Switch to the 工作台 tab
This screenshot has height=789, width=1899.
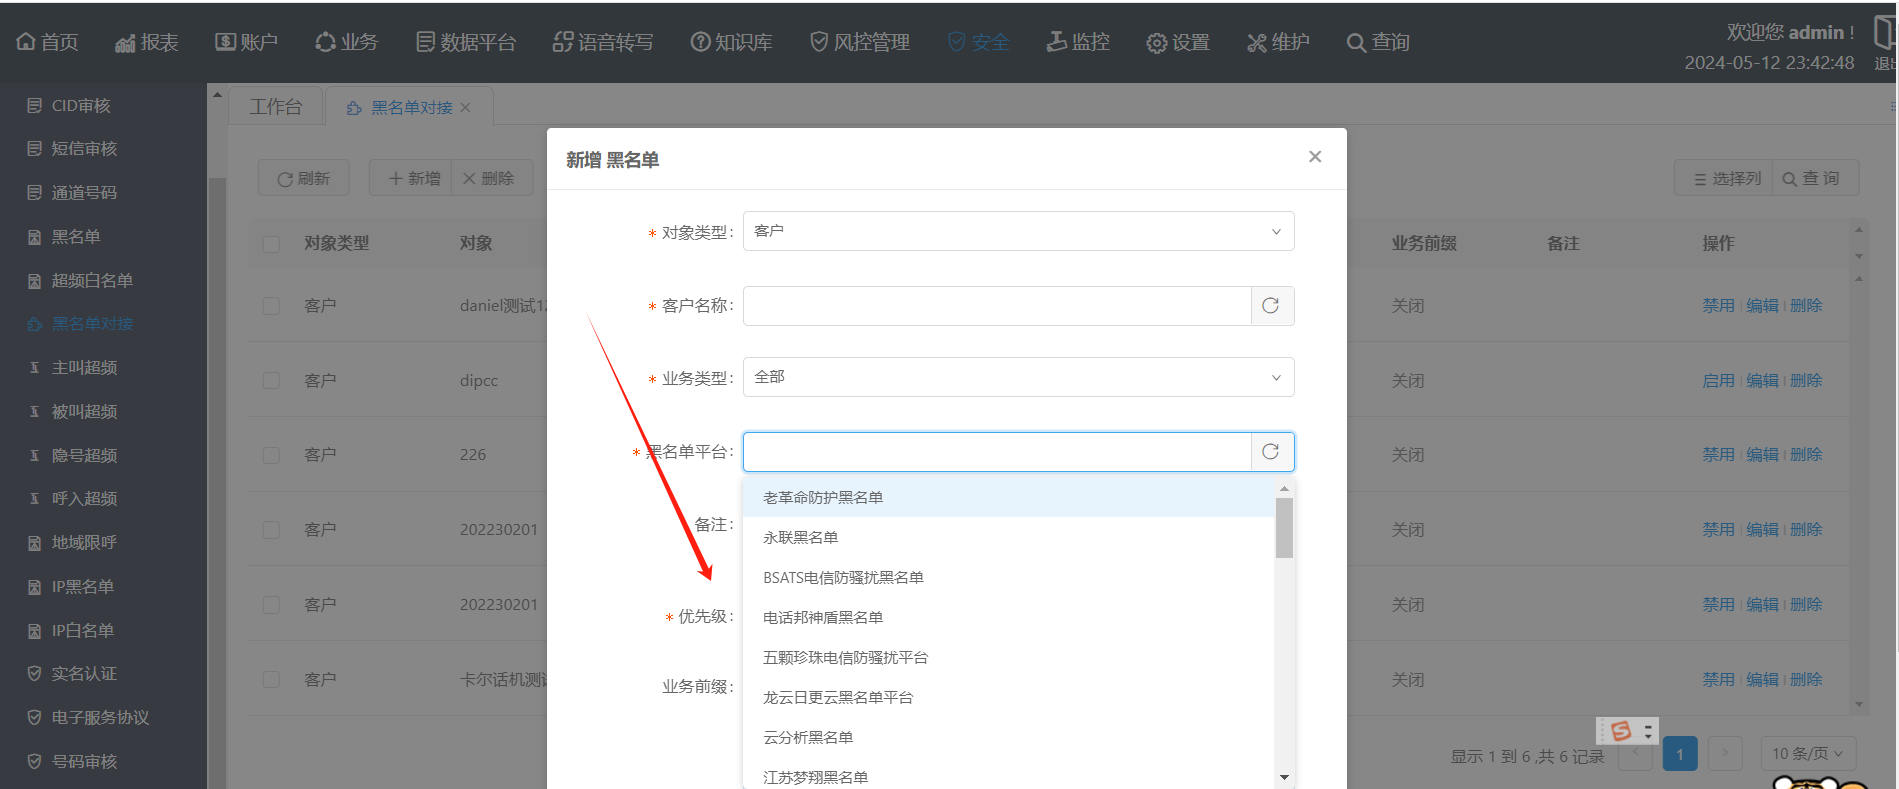pyautogui.click(x=276, y=107)
